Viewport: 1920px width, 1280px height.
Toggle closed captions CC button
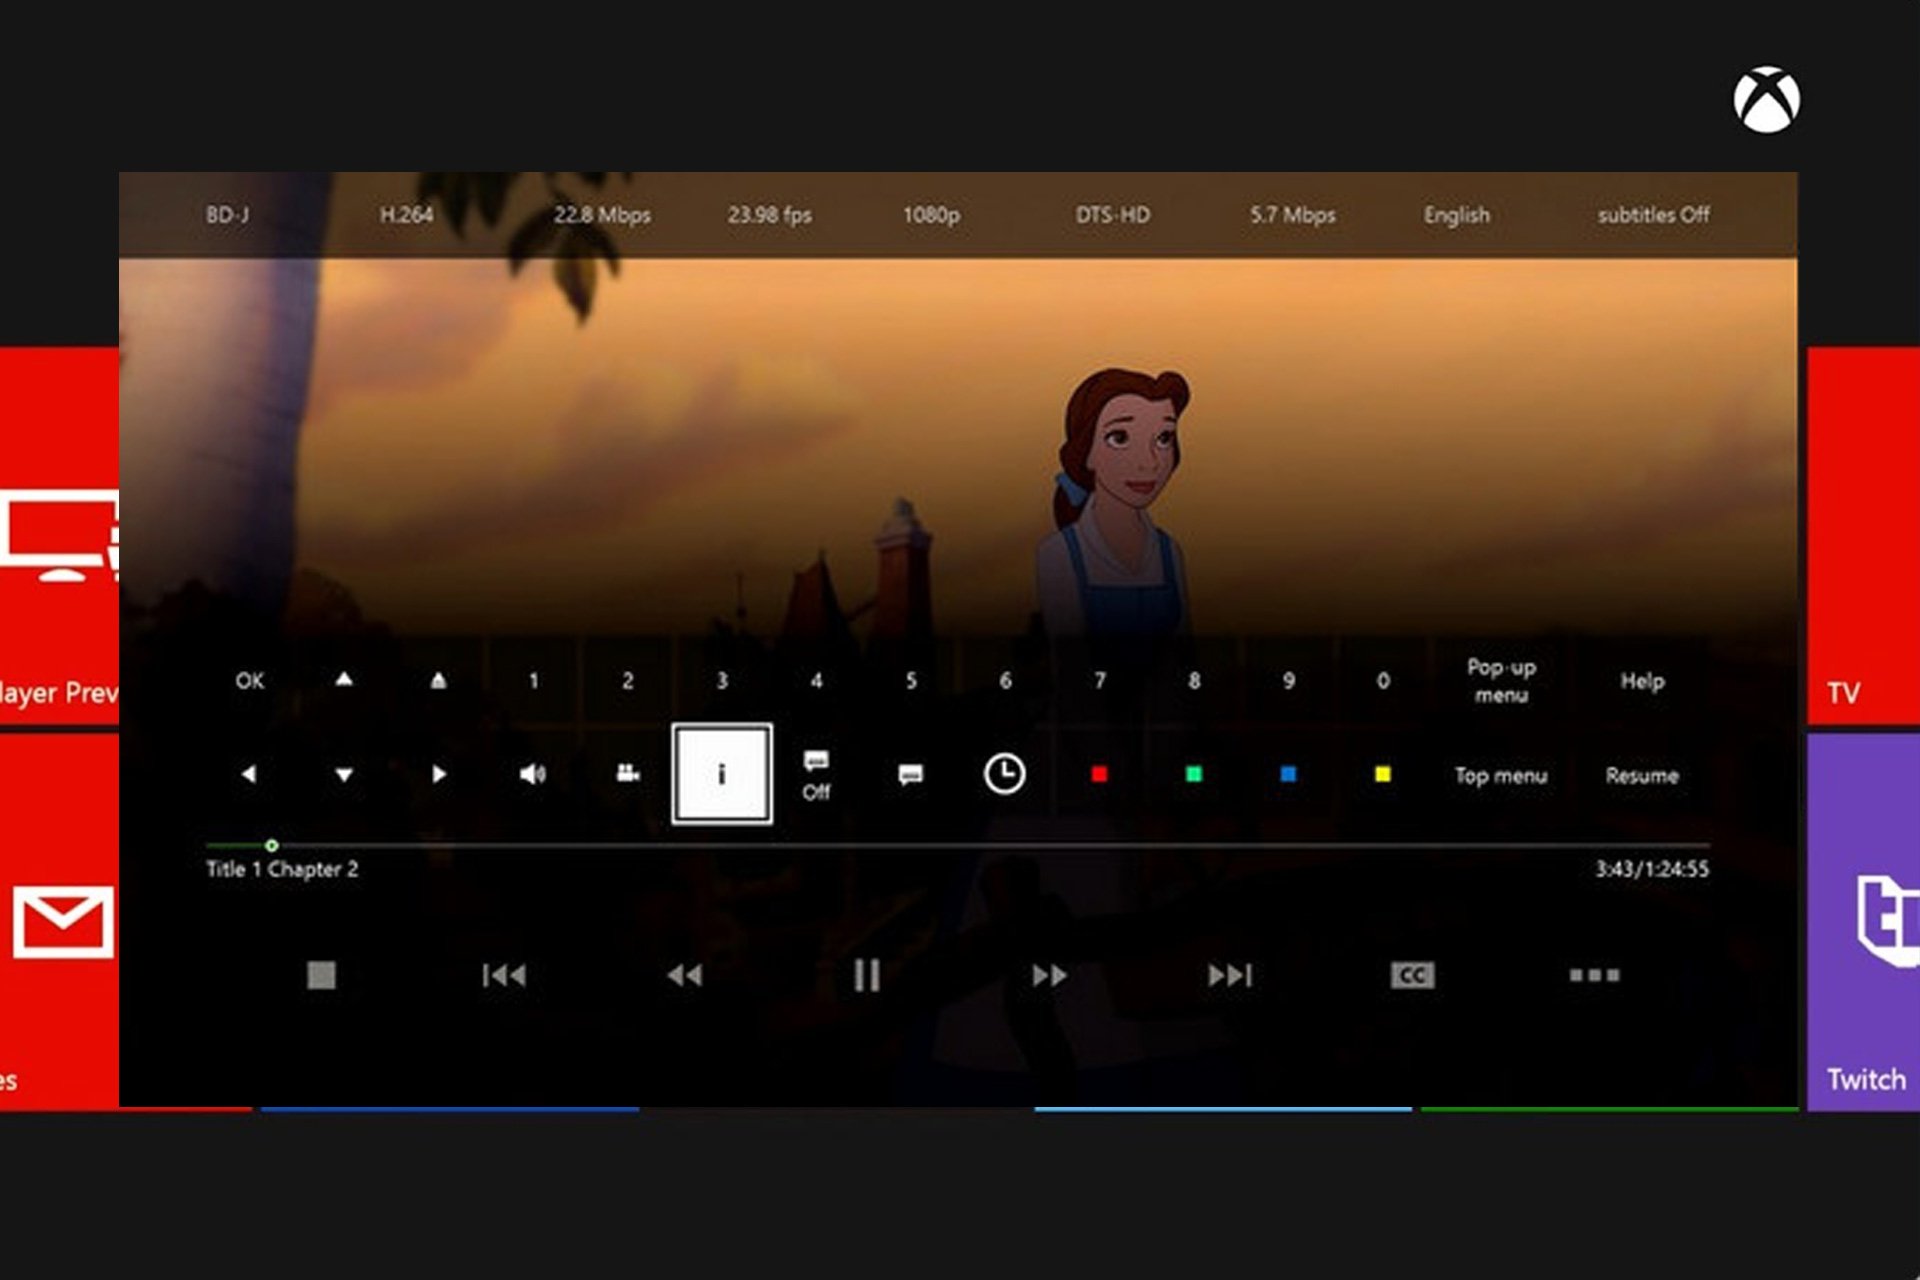click(x=1412, y=975)
